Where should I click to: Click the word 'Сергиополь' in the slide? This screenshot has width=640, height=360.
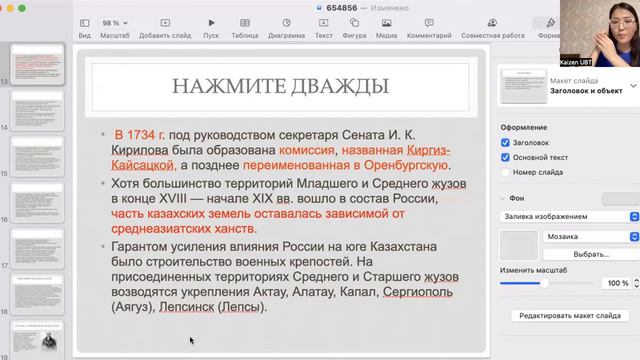click(x=418, y=292)
